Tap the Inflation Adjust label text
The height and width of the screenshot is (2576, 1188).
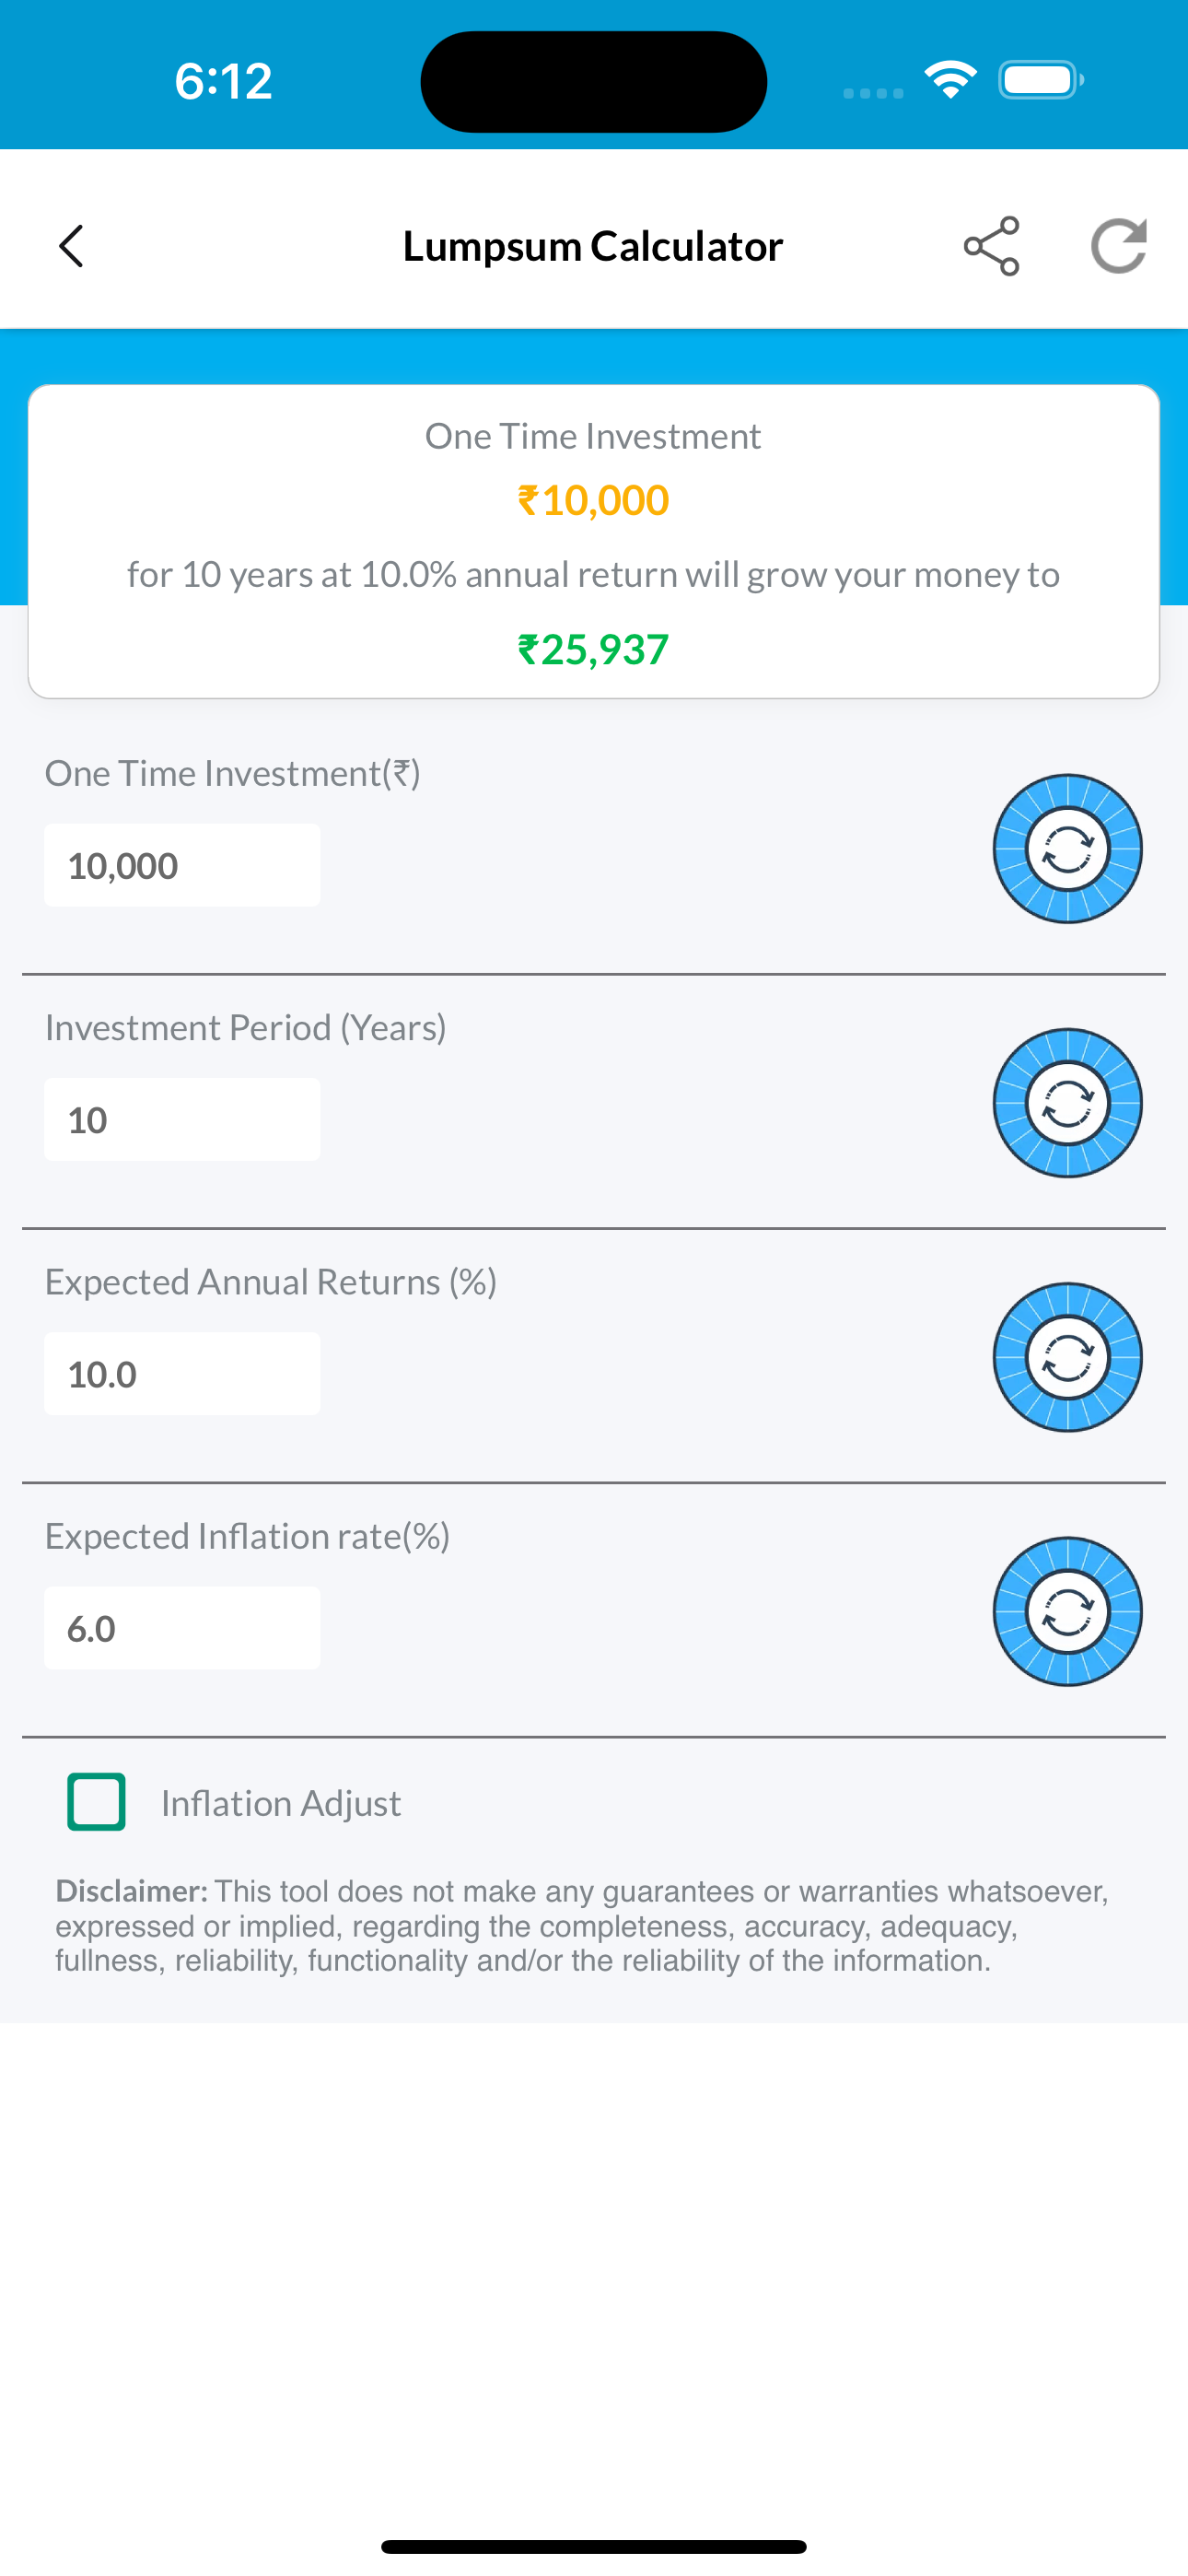(x=281, y=1803)
